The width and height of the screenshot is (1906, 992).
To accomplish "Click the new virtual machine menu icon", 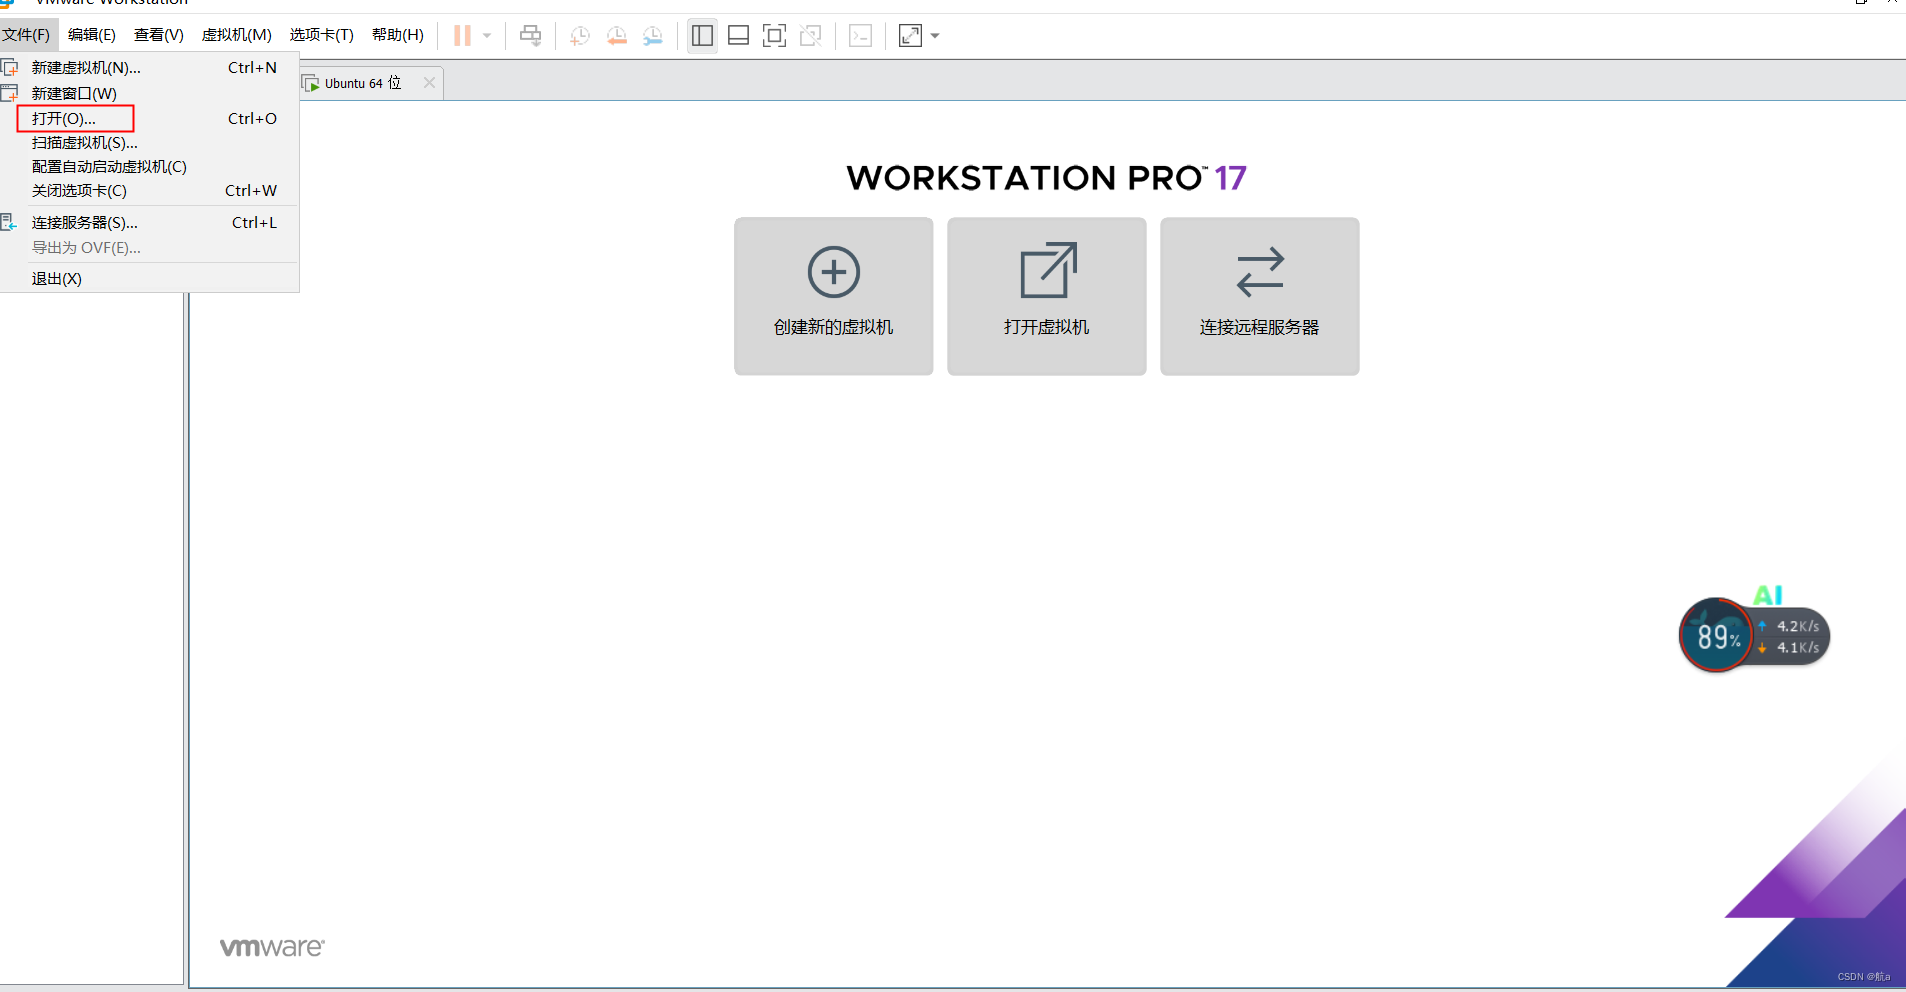I will click(x=10, y=68).
